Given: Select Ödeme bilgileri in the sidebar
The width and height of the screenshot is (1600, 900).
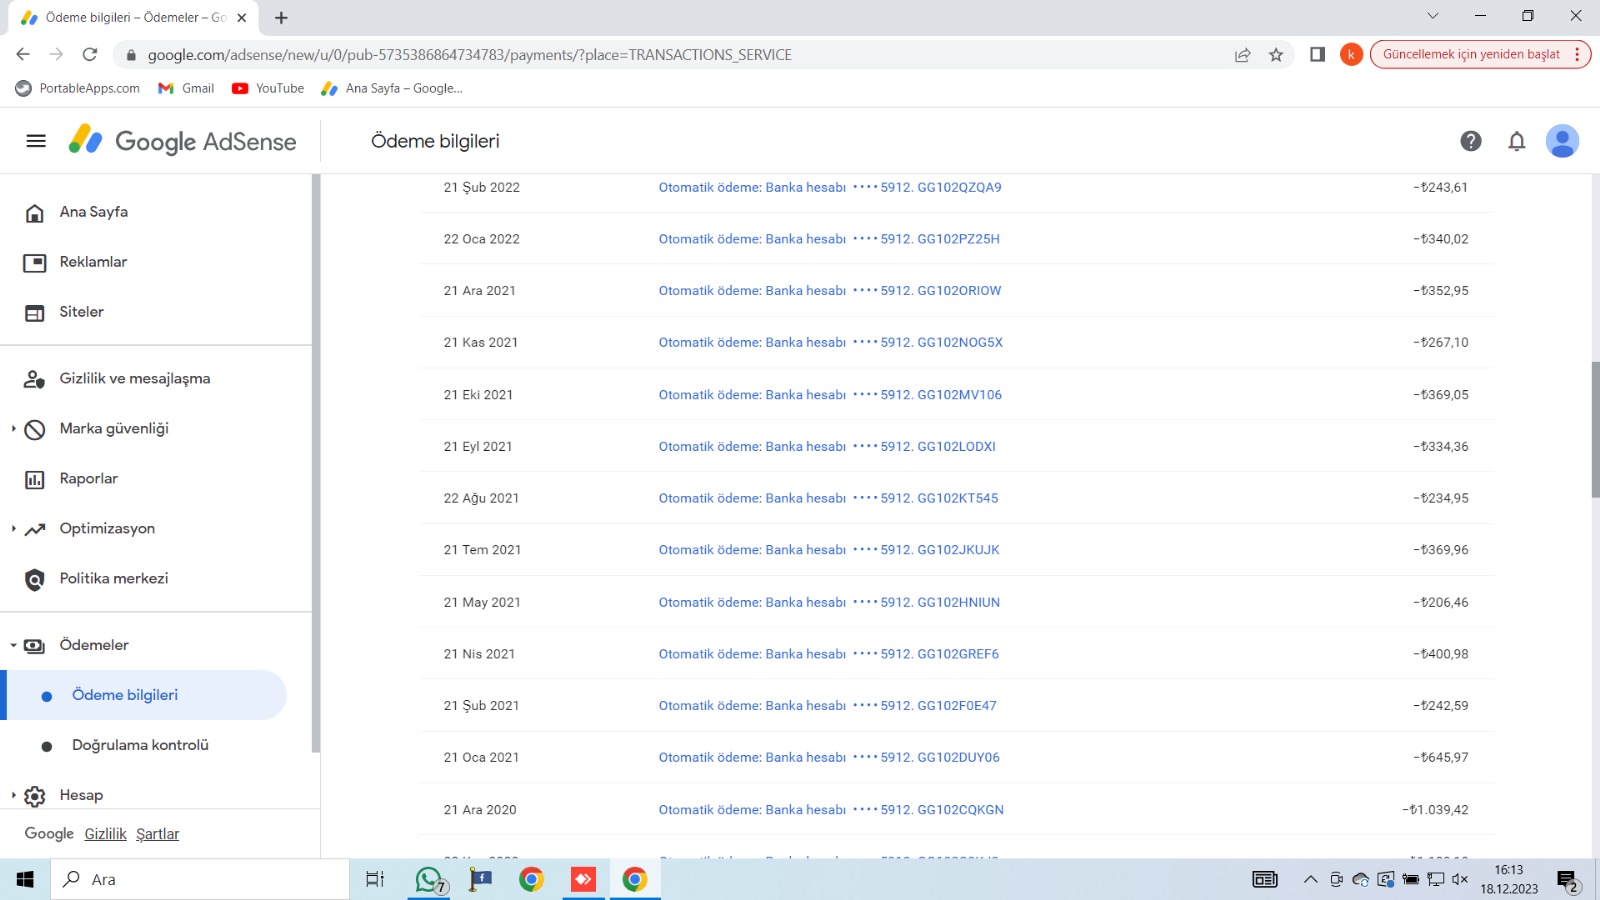Looking at the screenshot, I should (146, 695).
